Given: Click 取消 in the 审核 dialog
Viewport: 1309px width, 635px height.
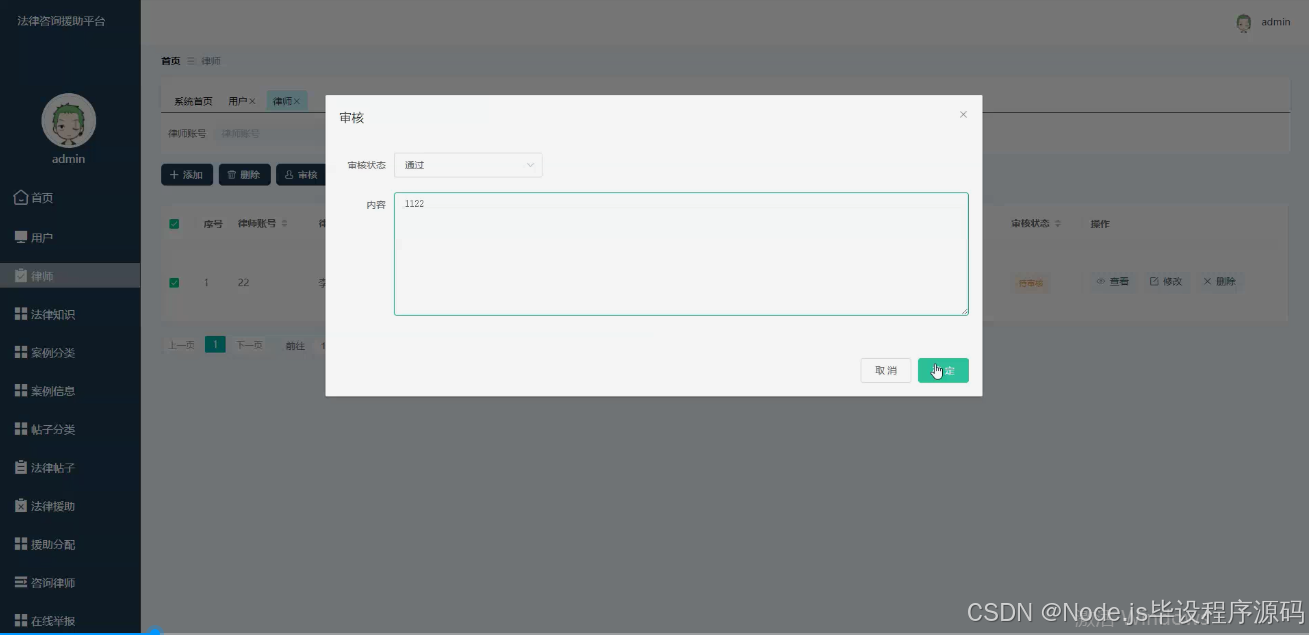Looking at the screenshot, I should click(886, 370).
